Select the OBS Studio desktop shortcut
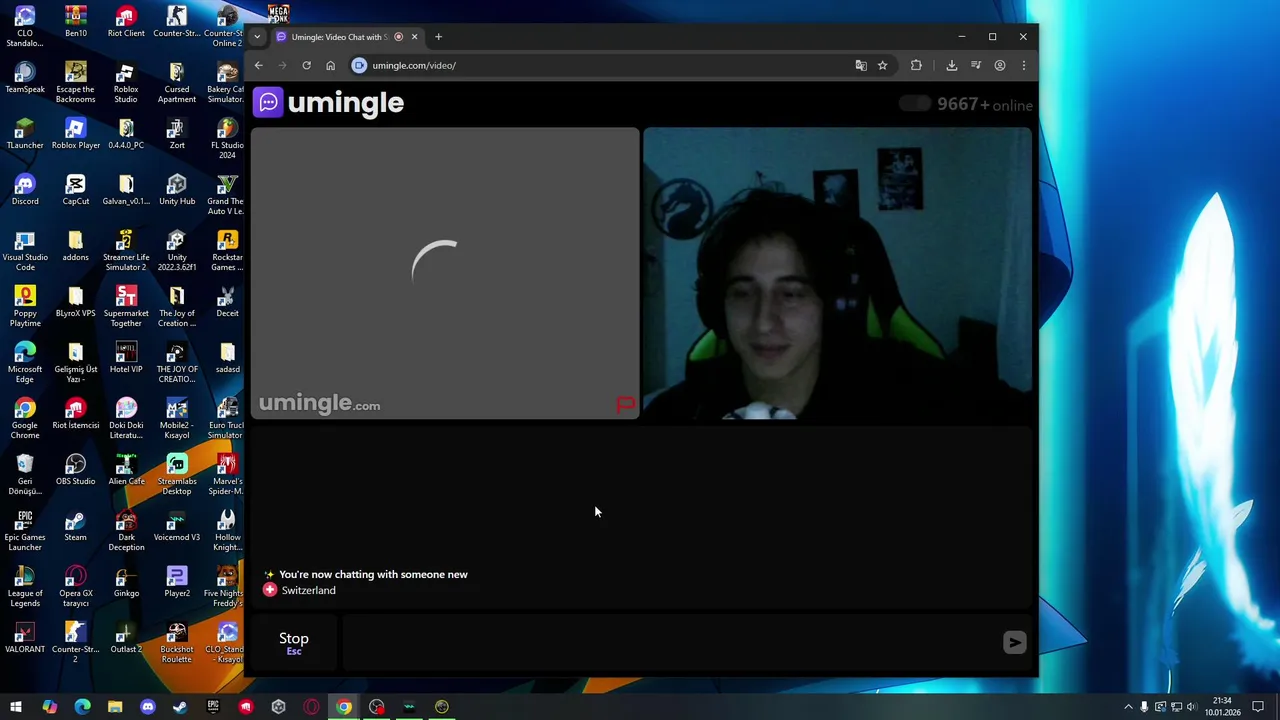 coord(75,468)
